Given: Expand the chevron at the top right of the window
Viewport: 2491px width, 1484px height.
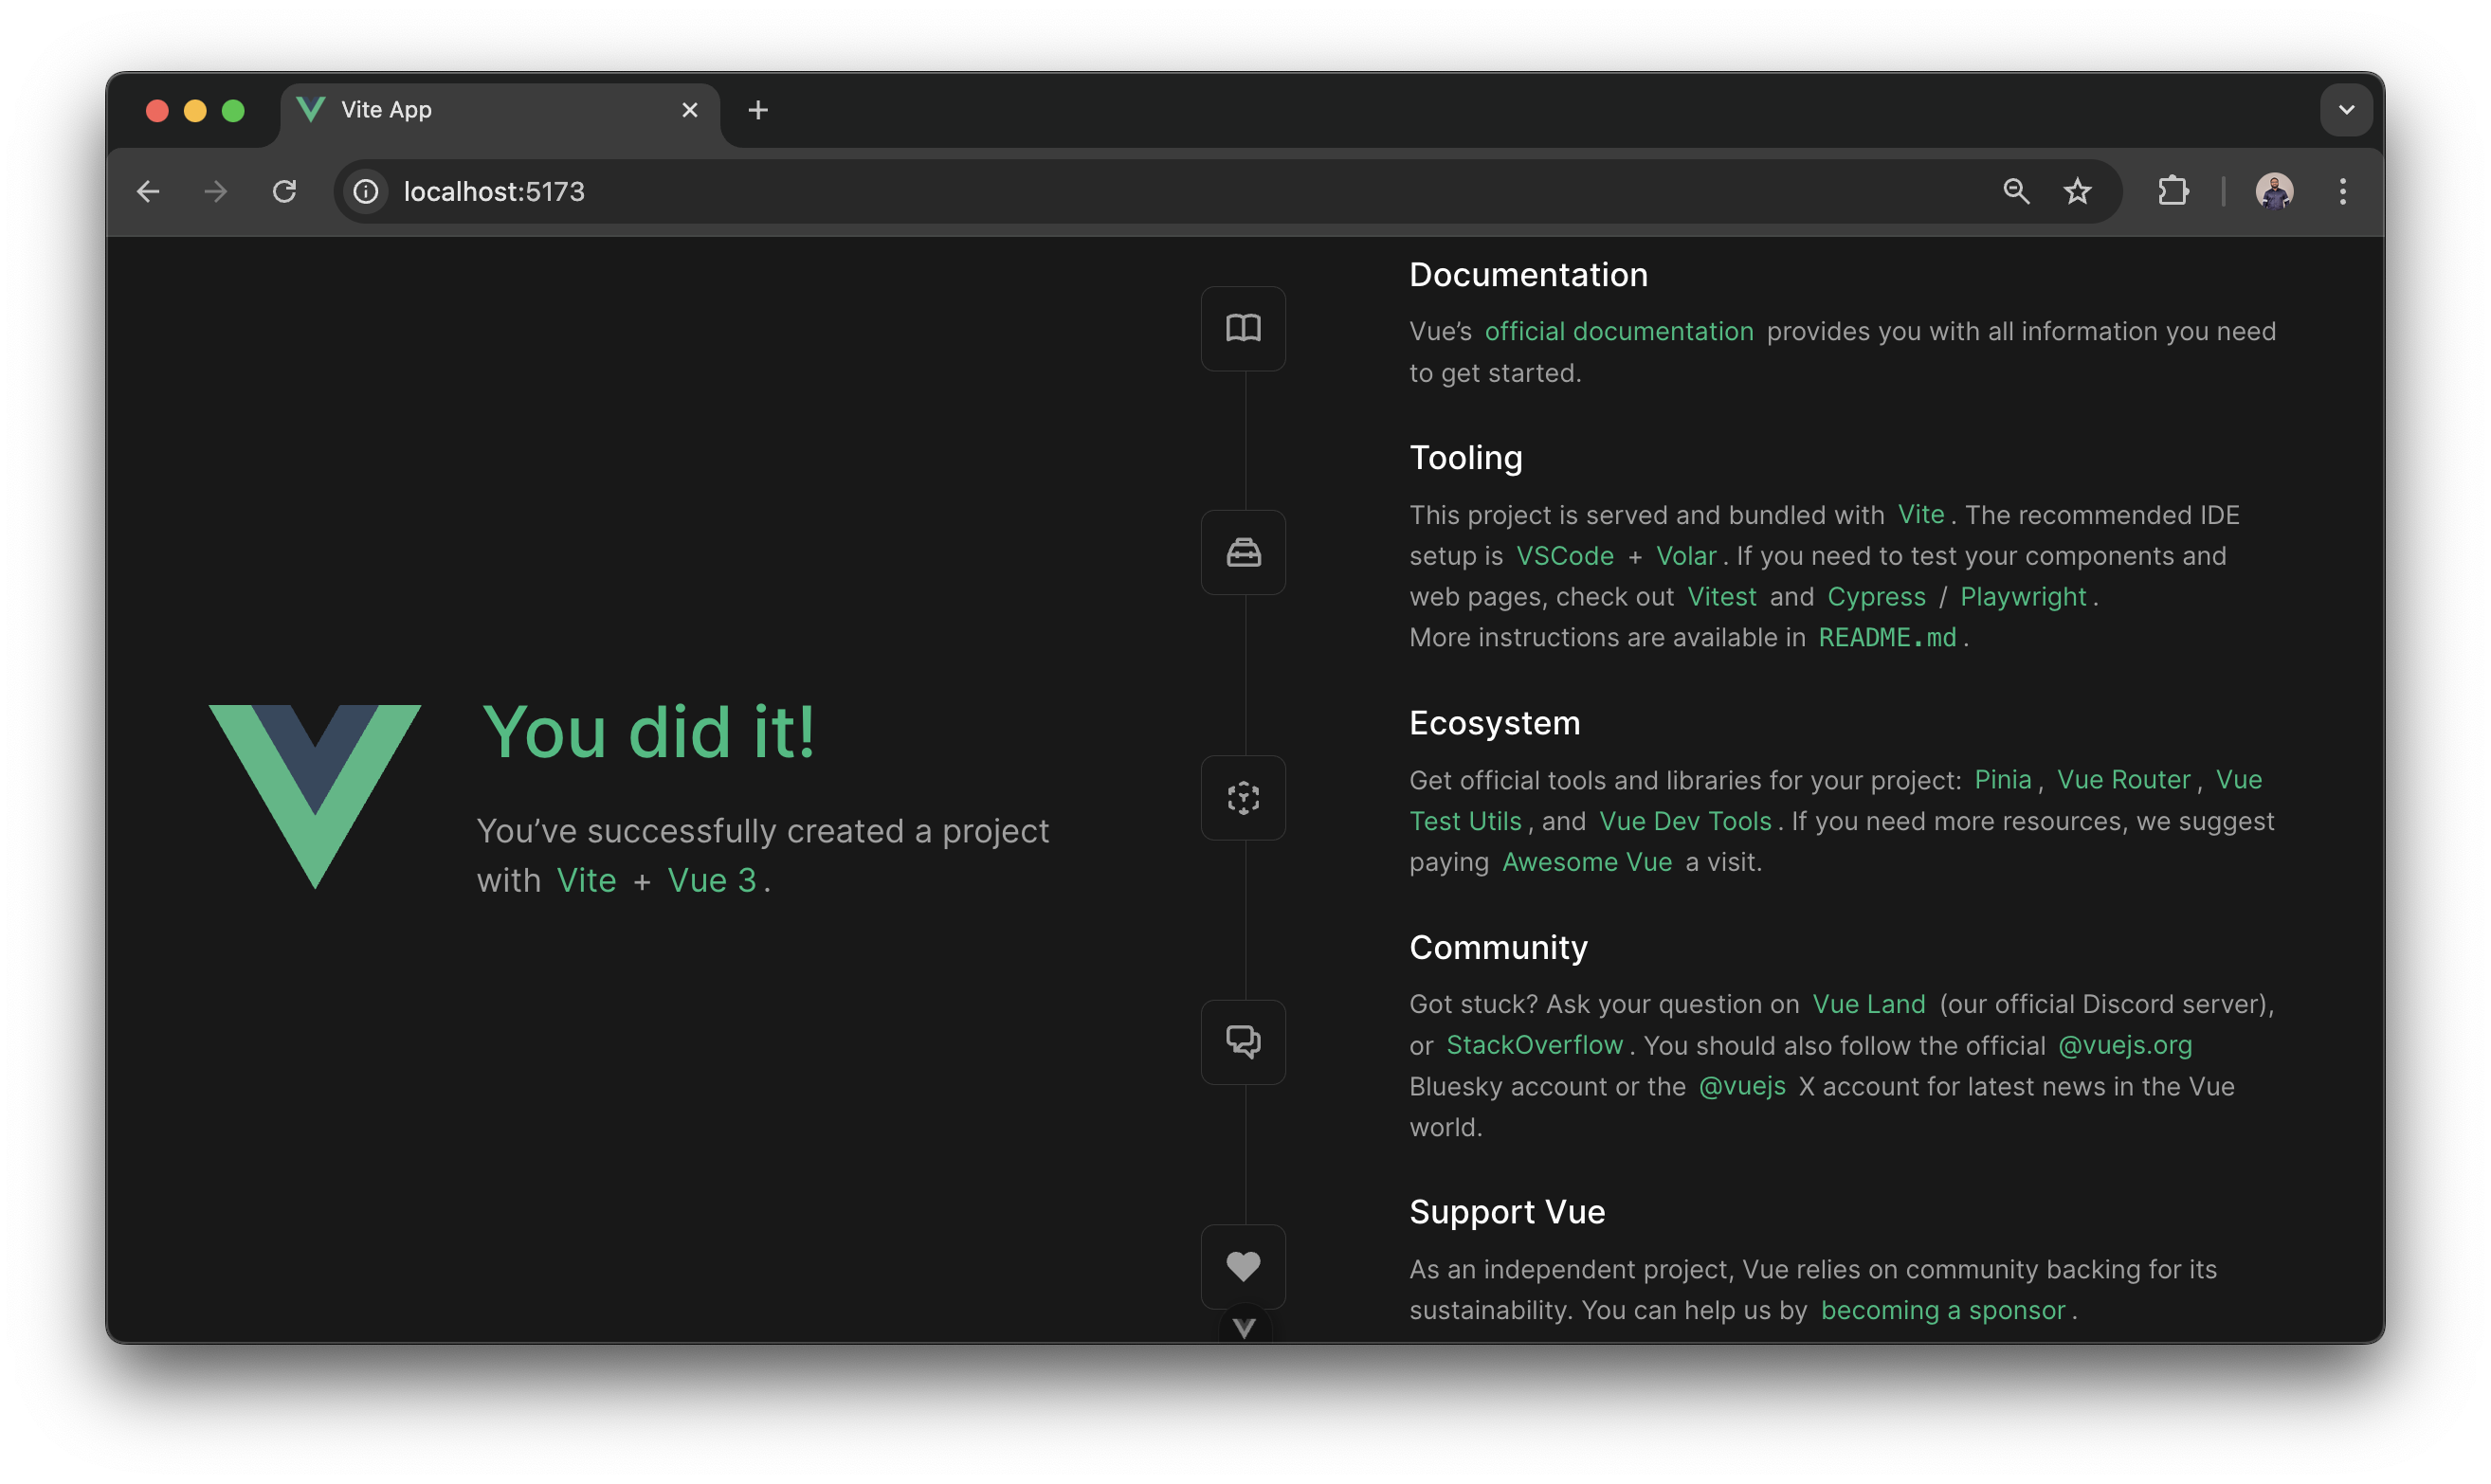Looking at the screenshot, I should pyautogui.click(x=2346, y=110).
